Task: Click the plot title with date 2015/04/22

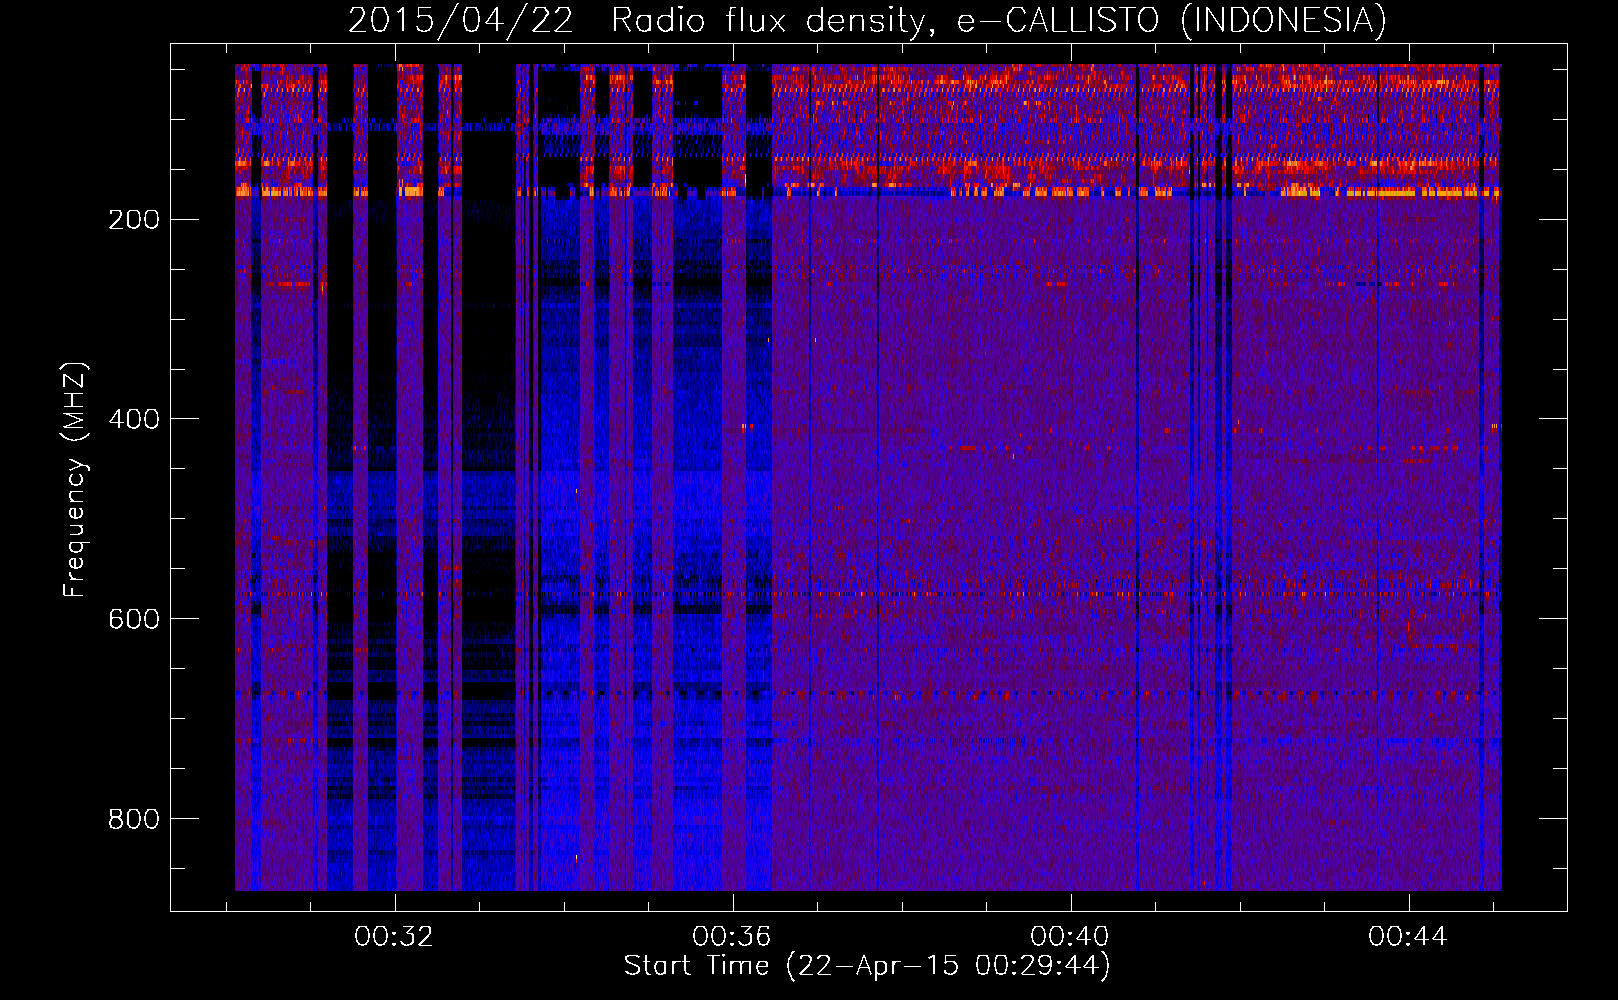Action: pos(867,20)
